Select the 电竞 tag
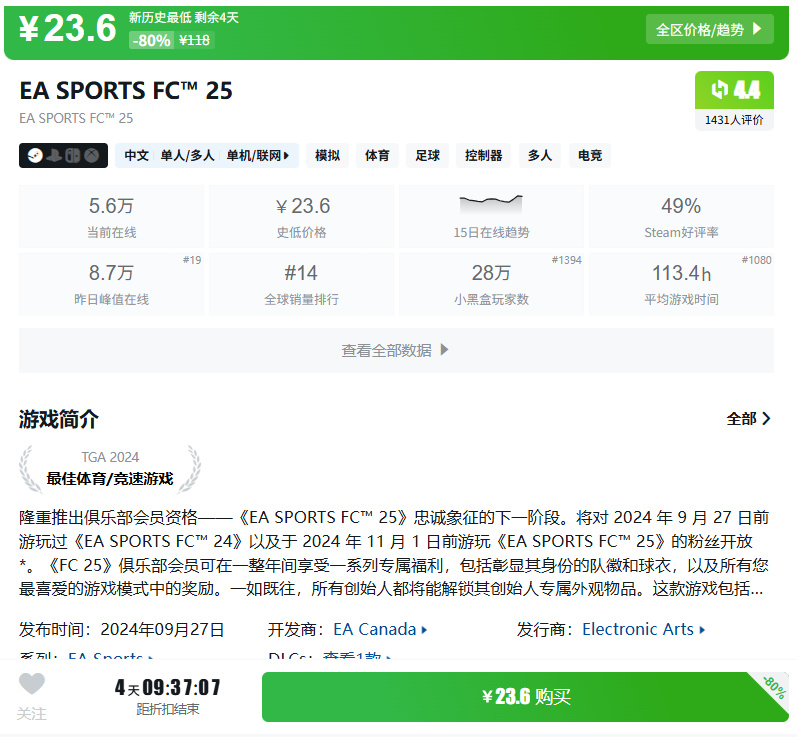The image size is (797, 737). 590,156
